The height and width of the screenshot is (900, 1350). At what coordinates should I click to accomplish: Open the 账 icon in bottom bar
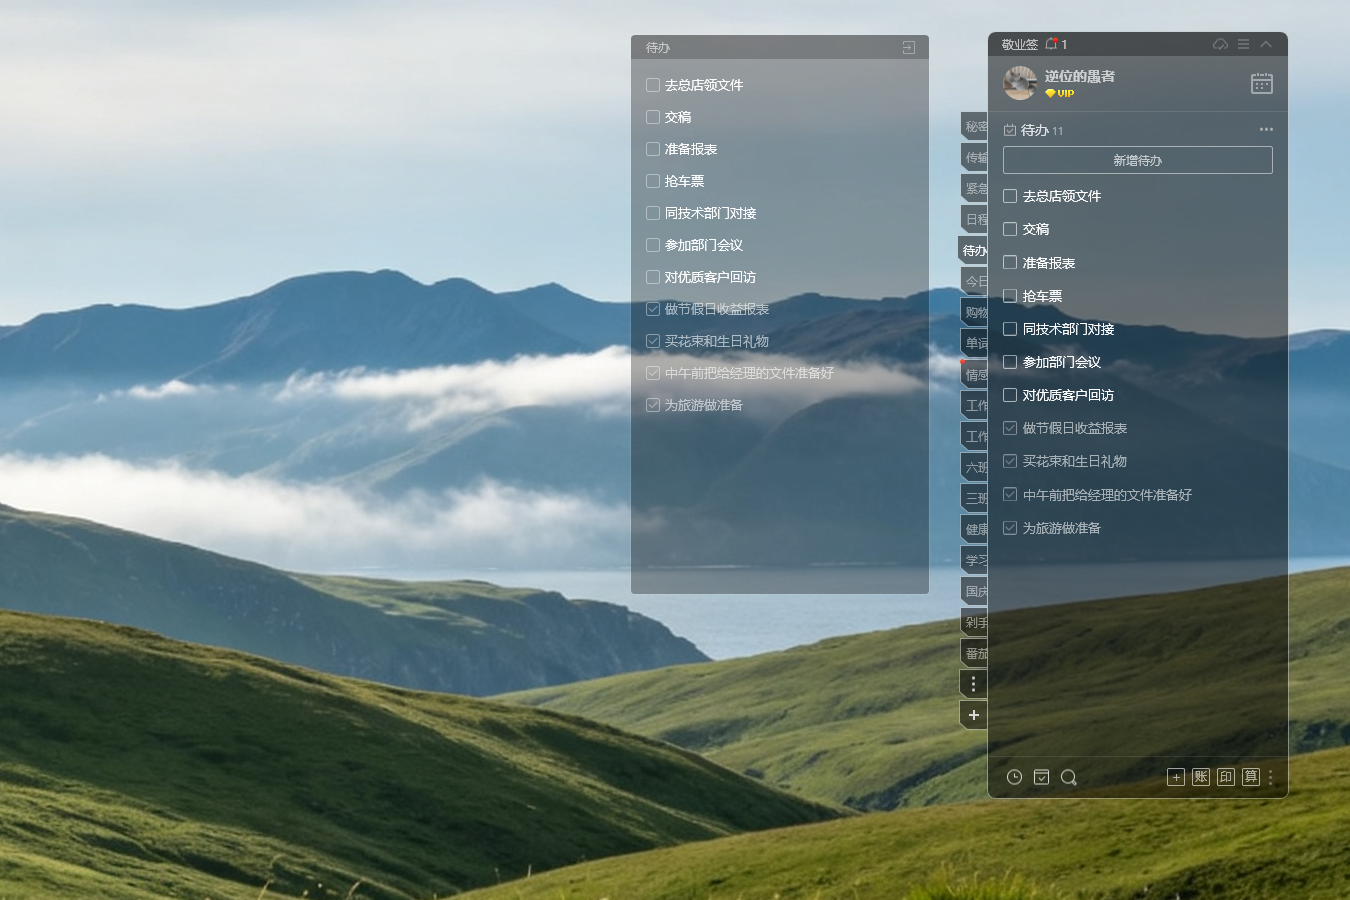1201,777
